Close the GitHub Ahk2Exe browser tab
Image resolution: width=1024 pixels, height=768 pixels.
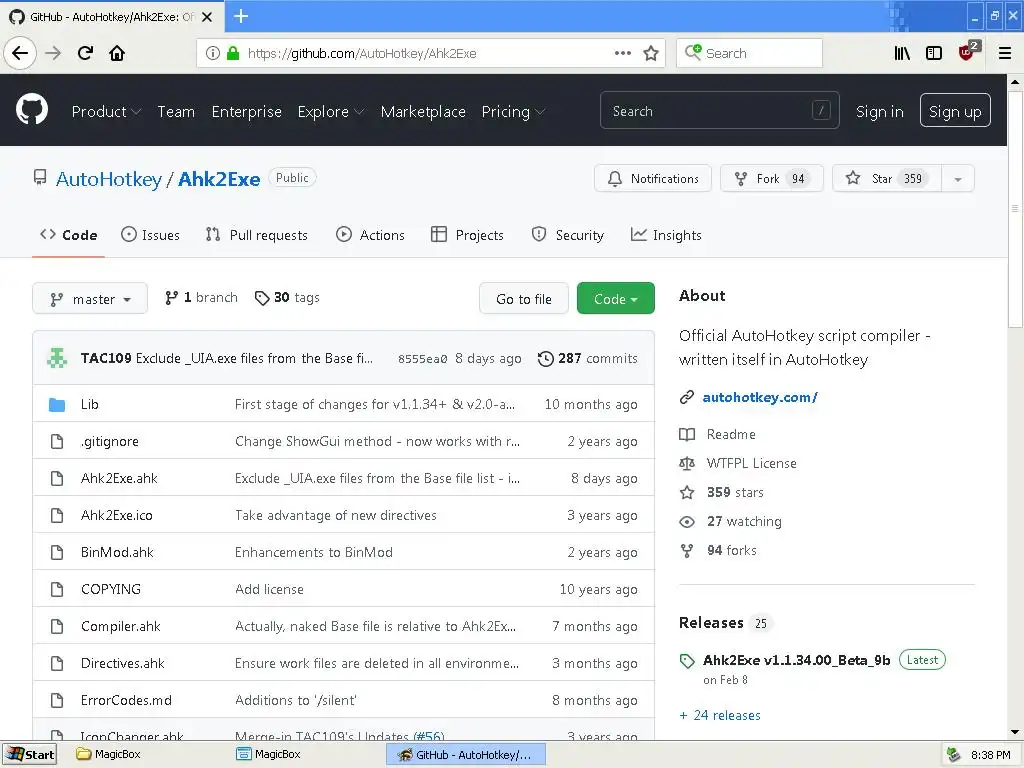(x=207, y=17)
